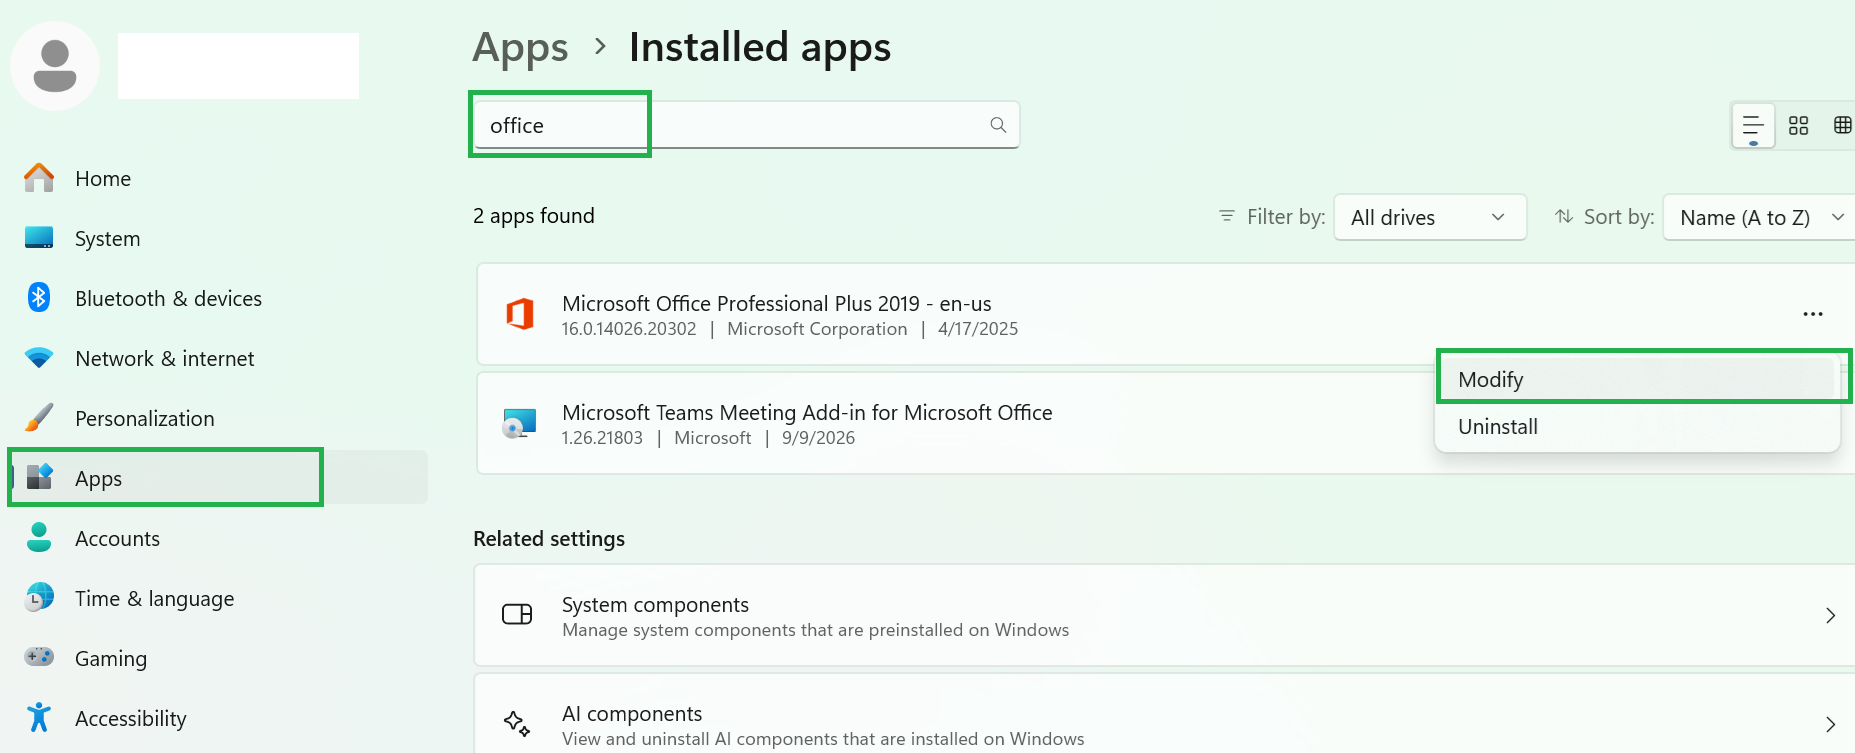Screen dimensions: 1855x753
Task: Click the user profile avatar icon
Action: tap(55, 66)
